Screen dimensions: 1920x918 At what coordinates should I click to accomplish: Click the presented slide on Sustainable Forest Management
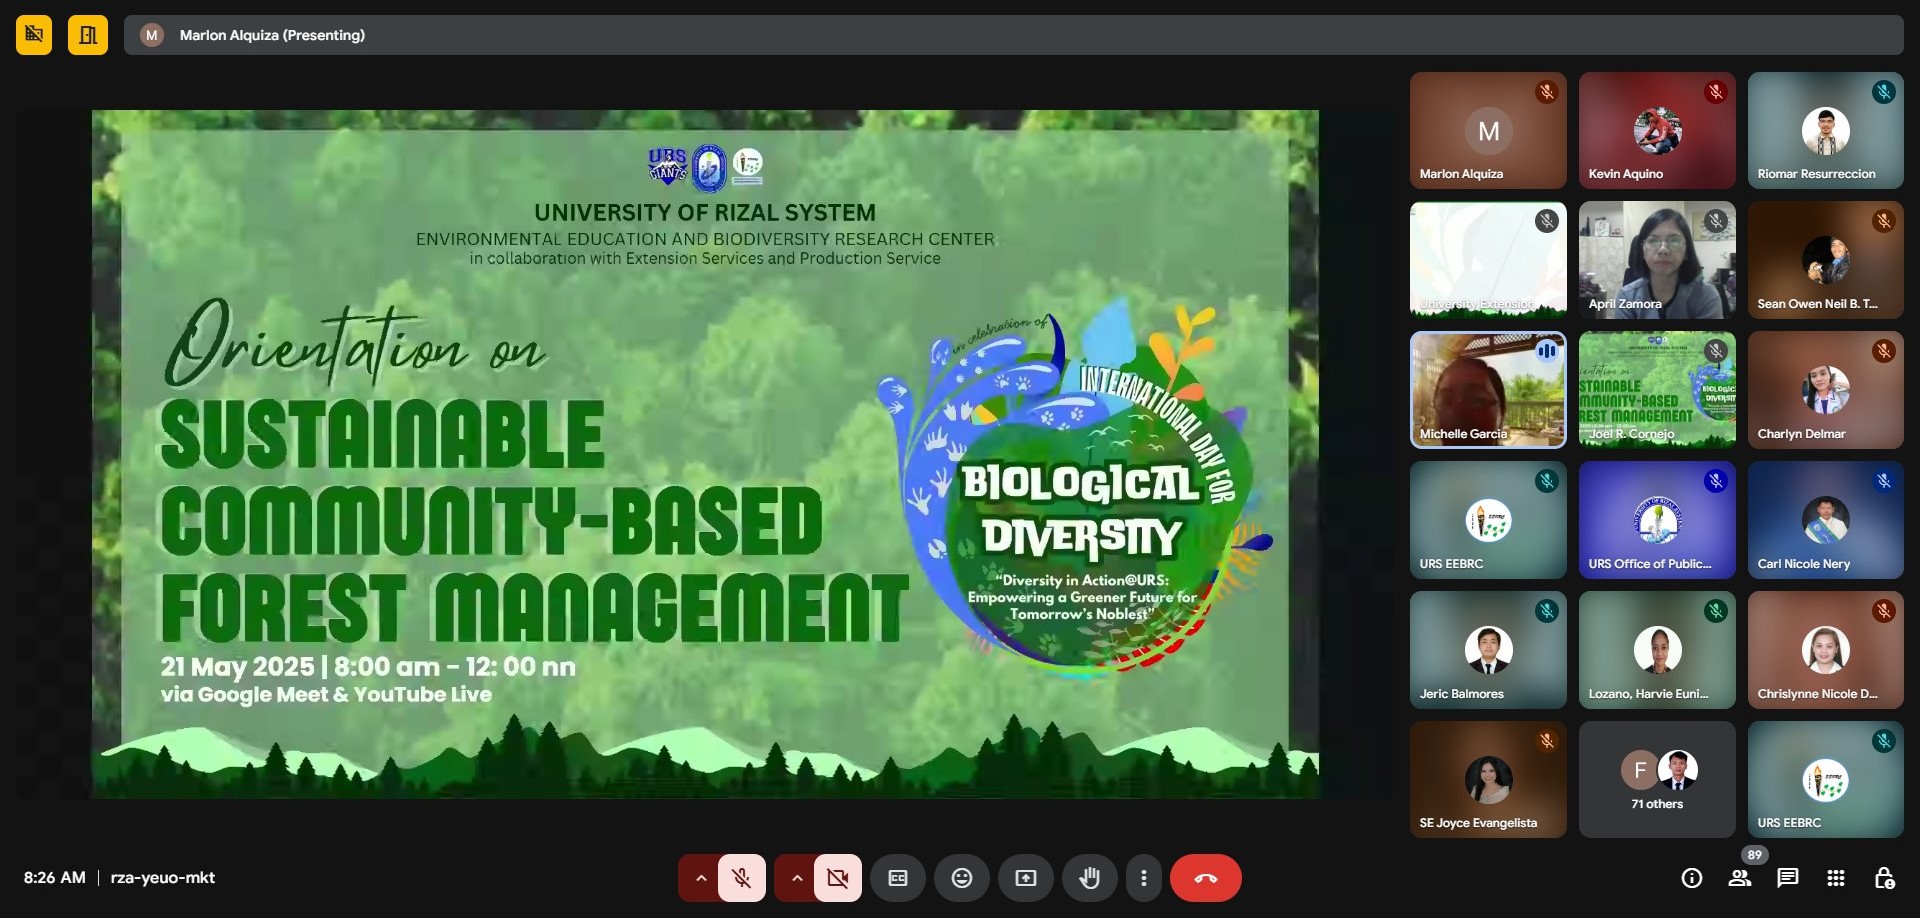[705, 454]
